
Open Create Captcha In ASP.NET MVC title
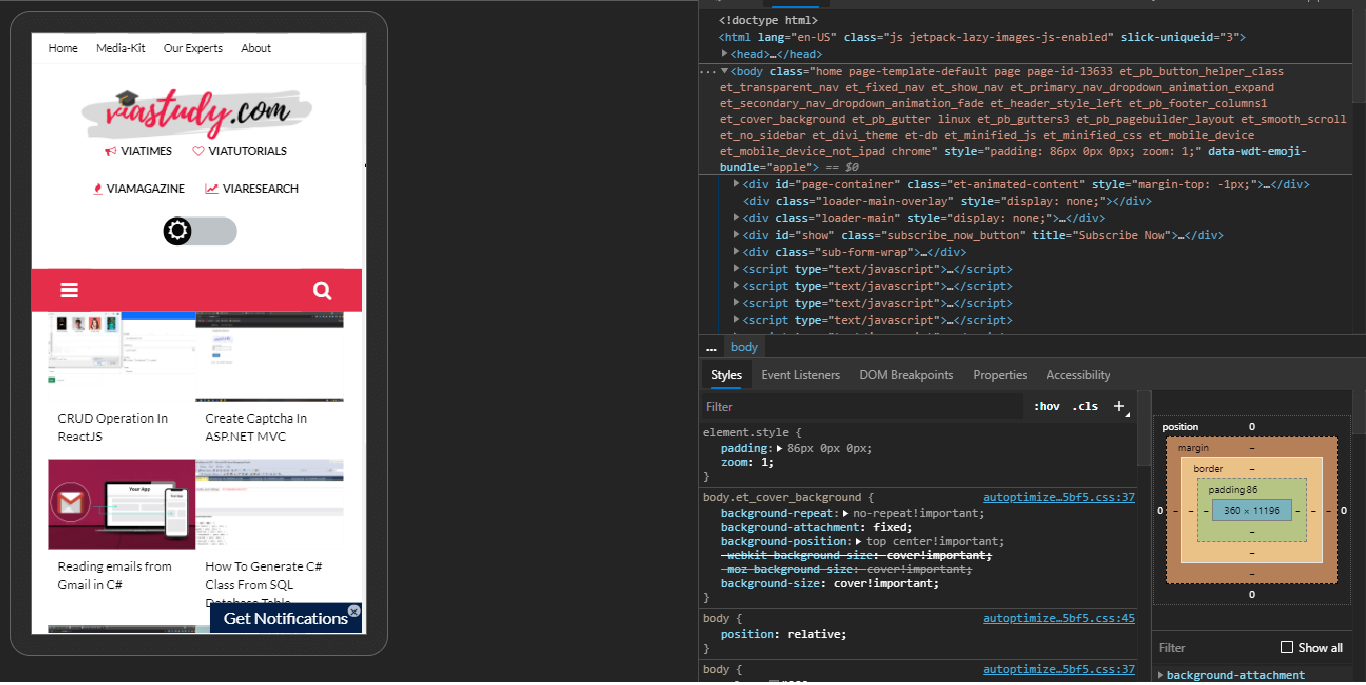point(256,427)
